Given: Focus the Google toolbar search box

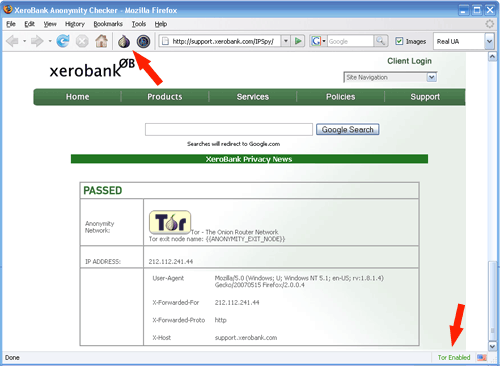Looking at the screenshot, I should (x=350, y=41).
